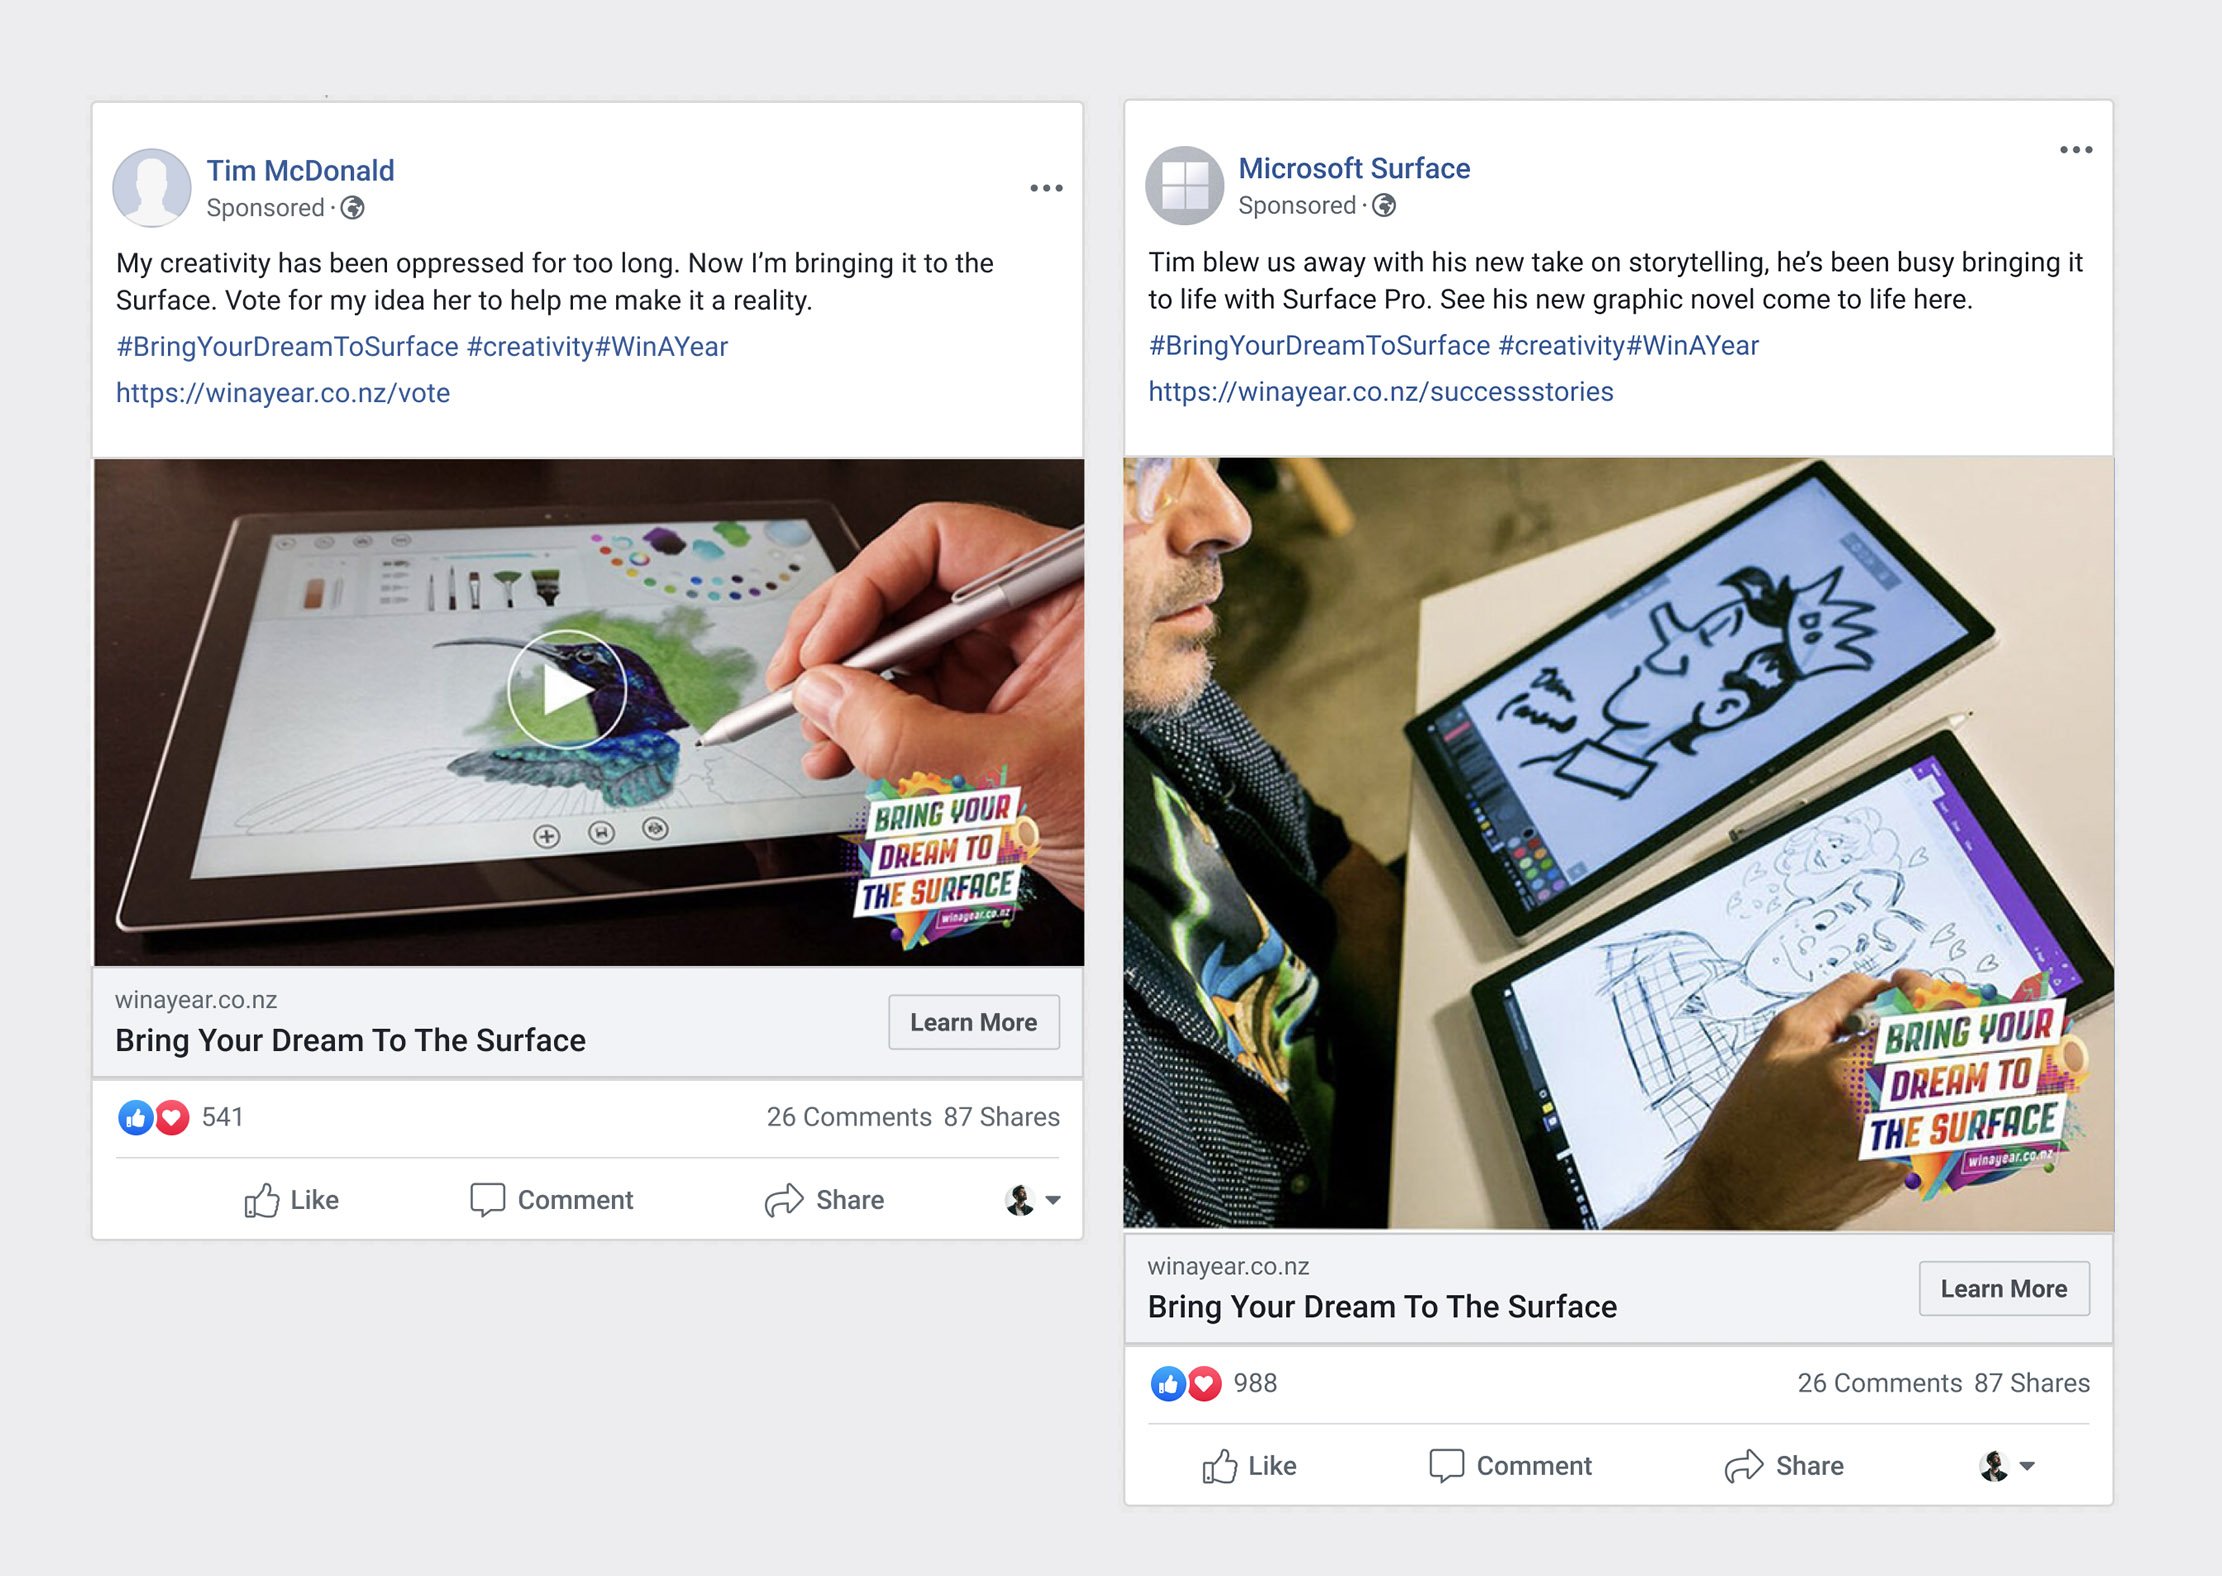2222x1576 pixels.
Task: Click the #BringYourDreamToSurface hashtag in Tim's post
Action: tap(287, 347)
